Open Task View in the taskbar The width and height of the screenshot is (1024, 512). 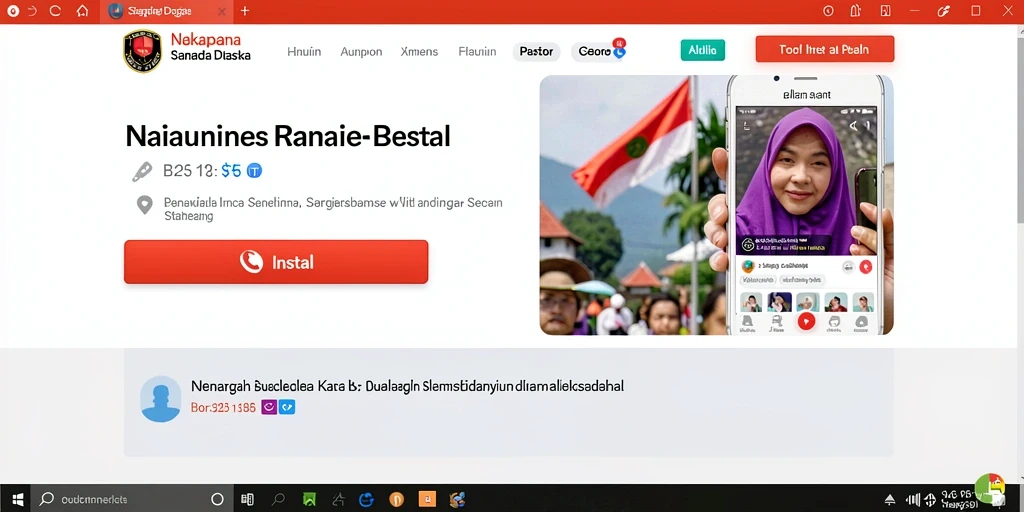(x=248, y=500)
